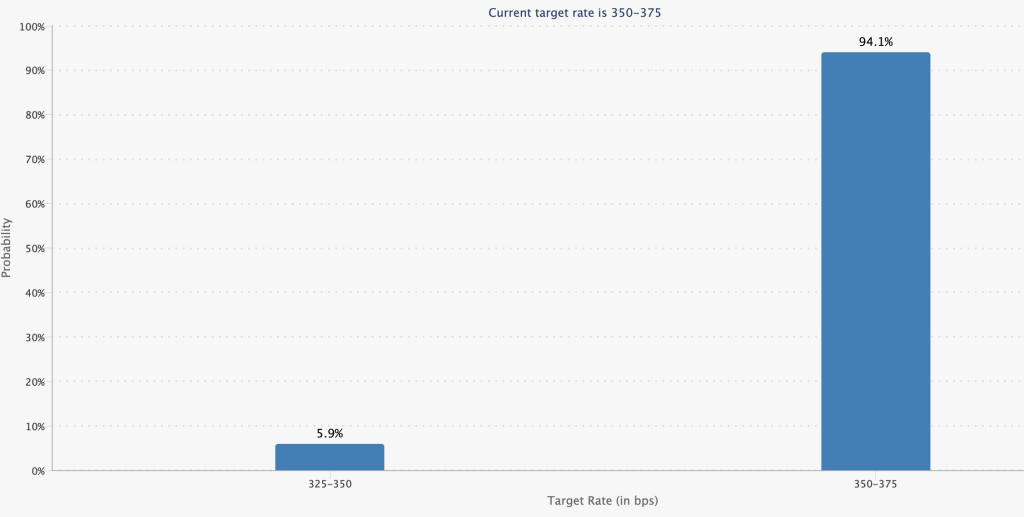Click the 100% y-axis tick label

tap(32, 26)
